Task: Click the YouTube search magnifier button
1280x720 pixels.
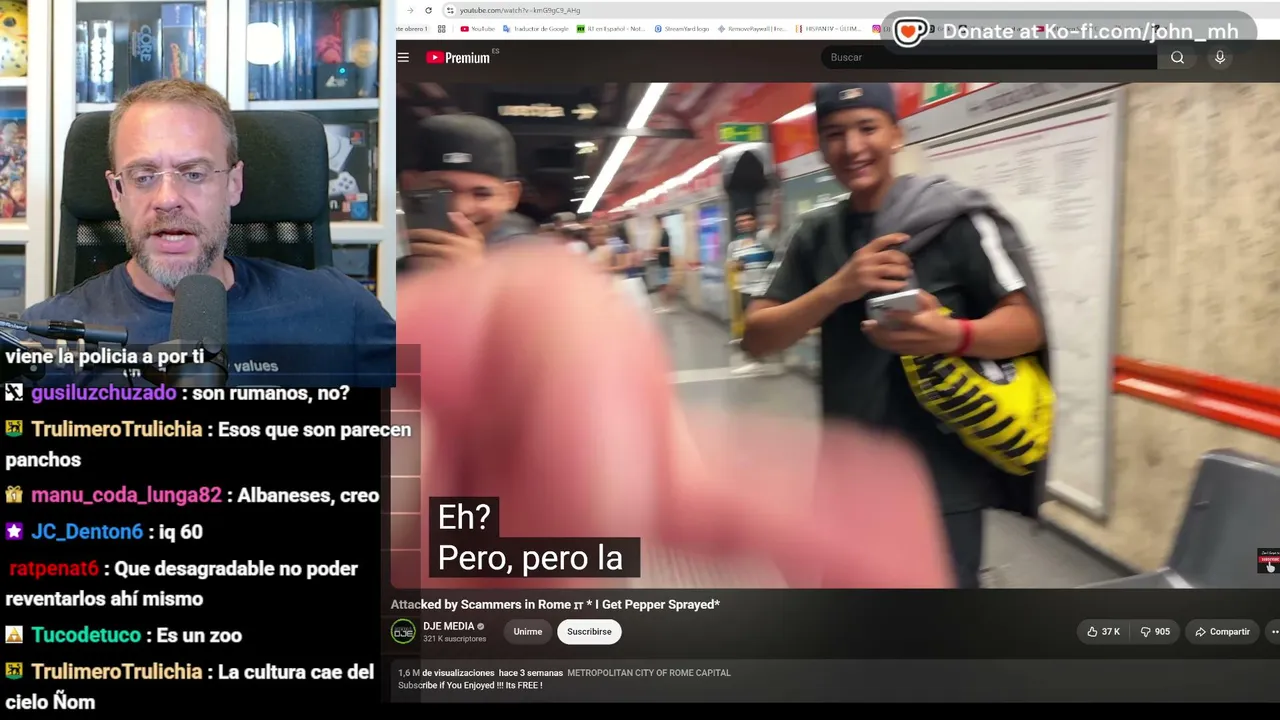Action: tap(1177, 57)
